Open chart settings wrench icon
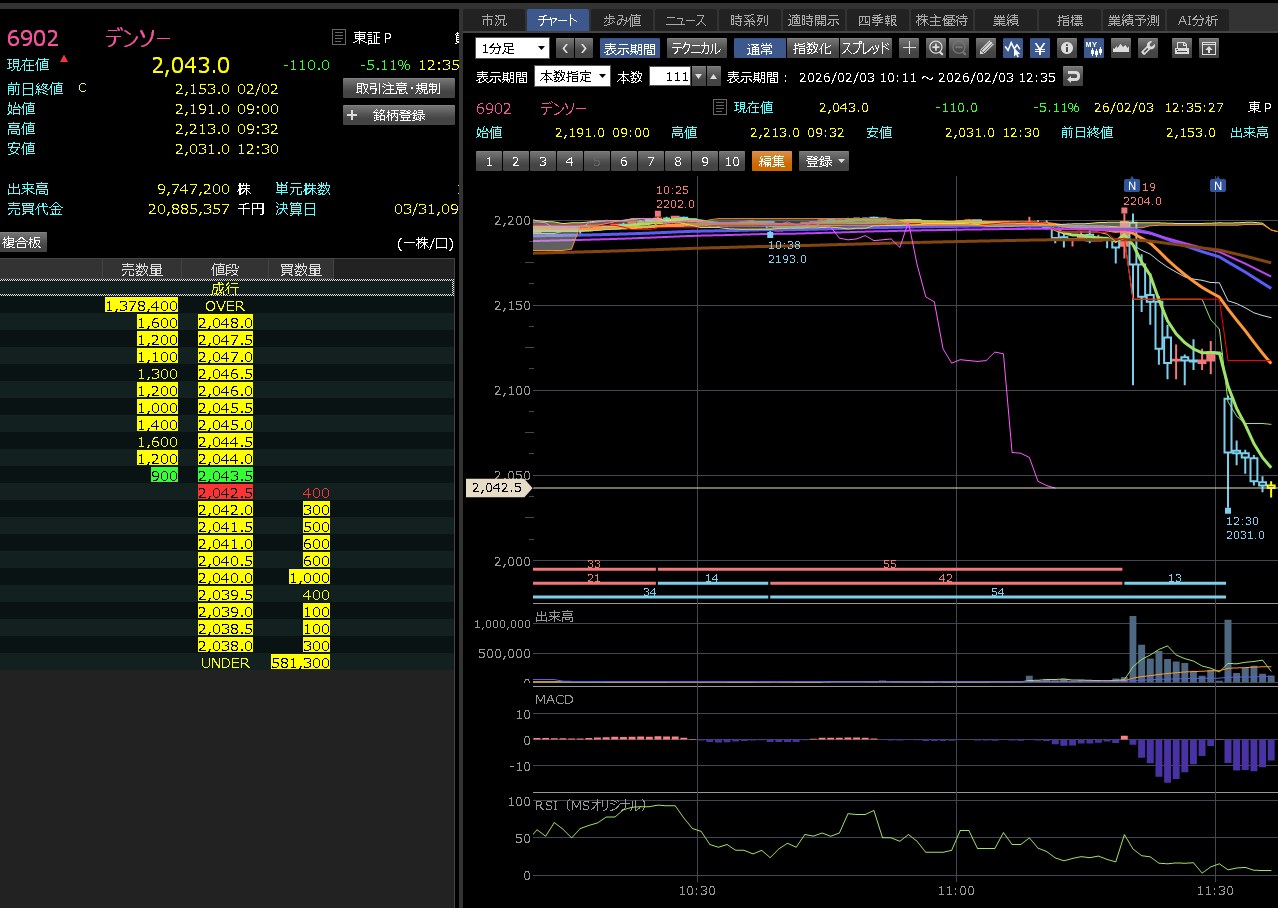Image resolution: width=1278 pixels, height=908 pixels. [1148, 48]
